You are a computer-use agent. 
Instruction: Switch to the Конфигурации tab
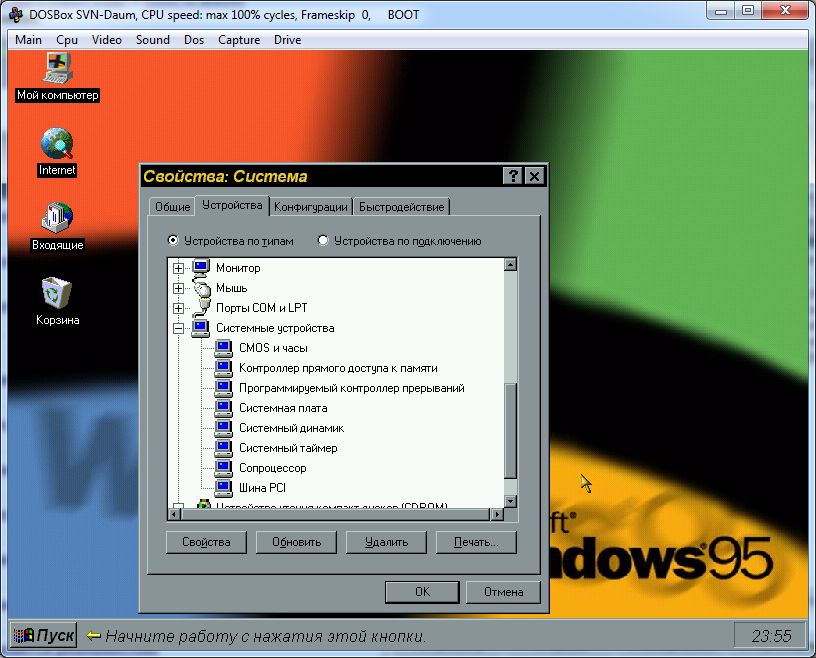point(311,207)
